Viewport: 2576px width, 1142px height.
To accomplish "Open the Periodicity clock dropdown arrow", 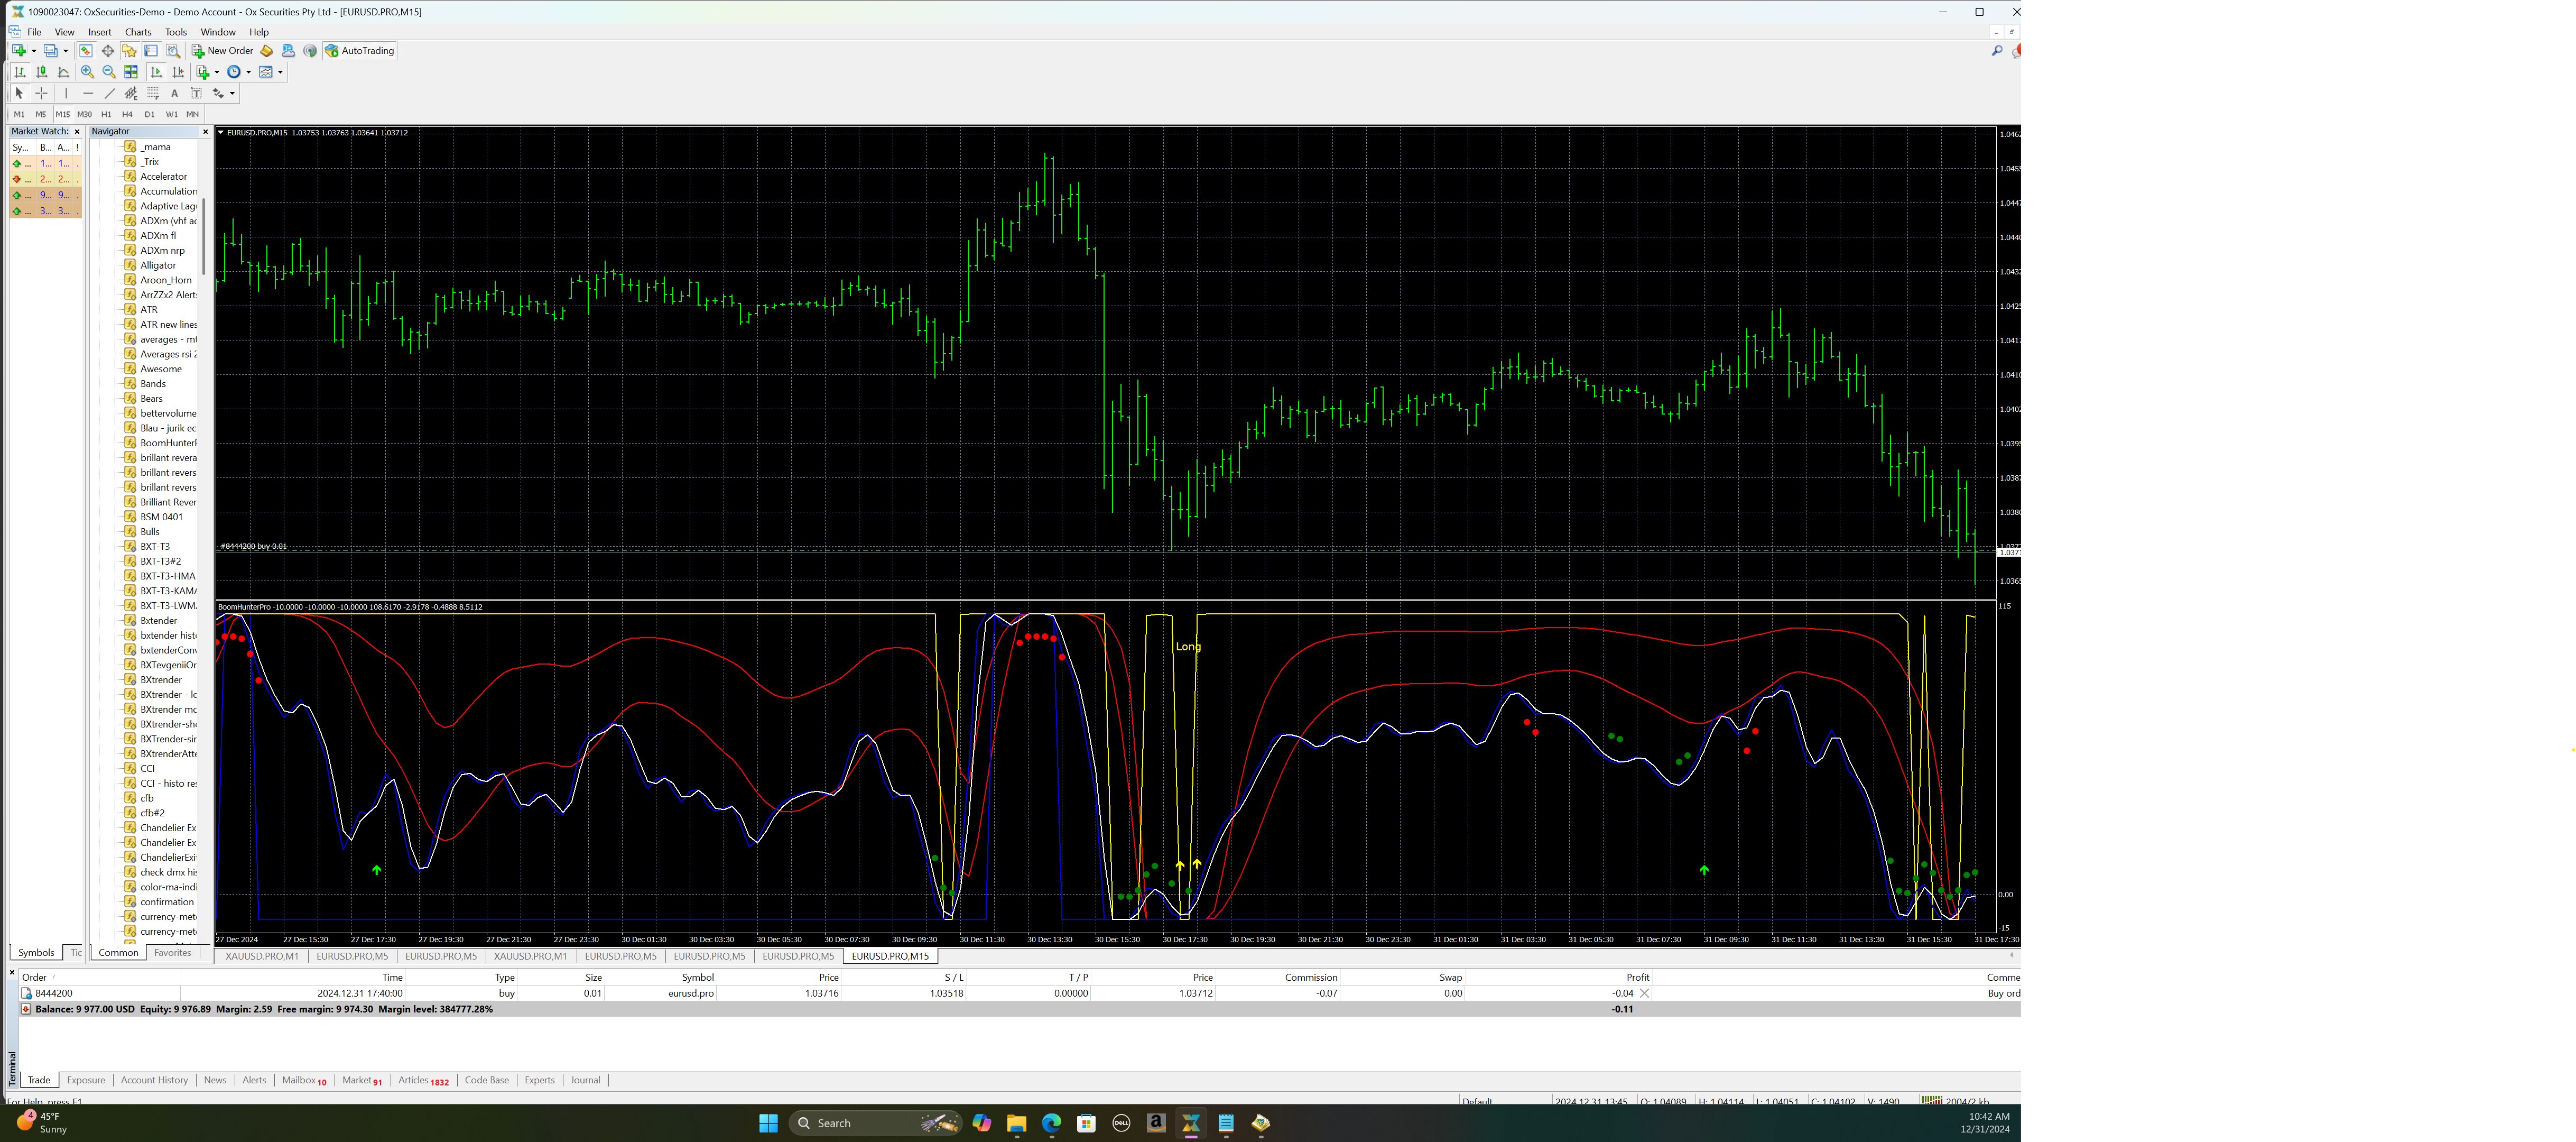I will (x=248, y=72).
